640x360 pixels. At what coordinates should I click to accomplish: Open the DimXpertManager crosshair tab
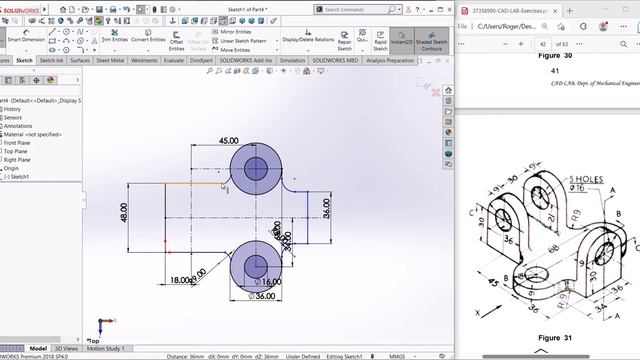tap(36, 80)
